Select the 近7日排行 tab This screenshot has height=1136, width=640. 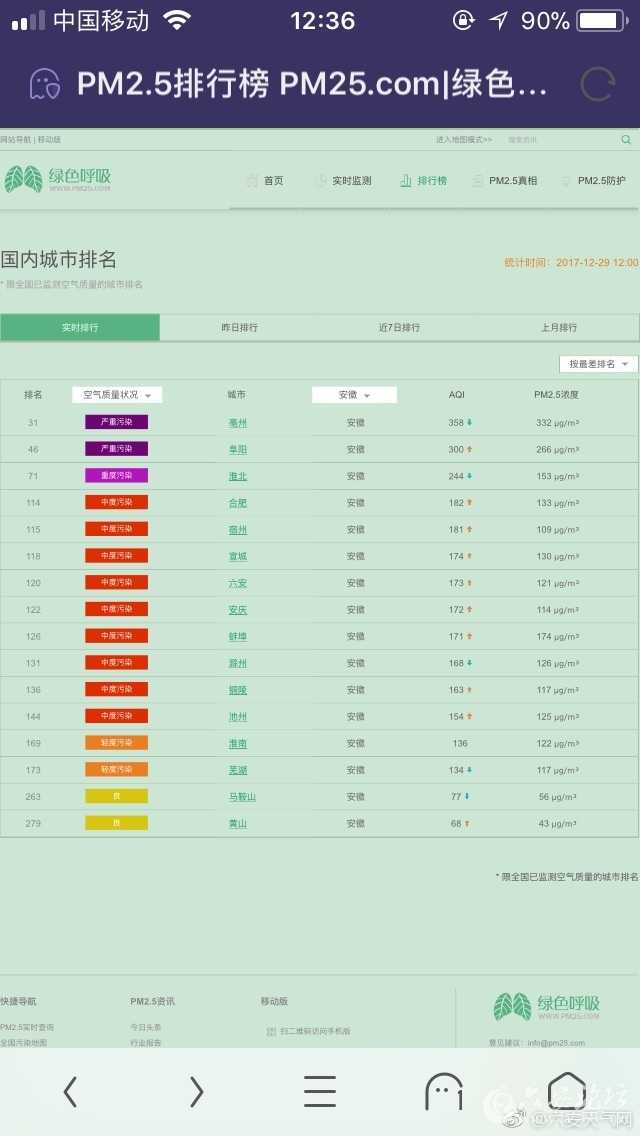click(399, 328)
